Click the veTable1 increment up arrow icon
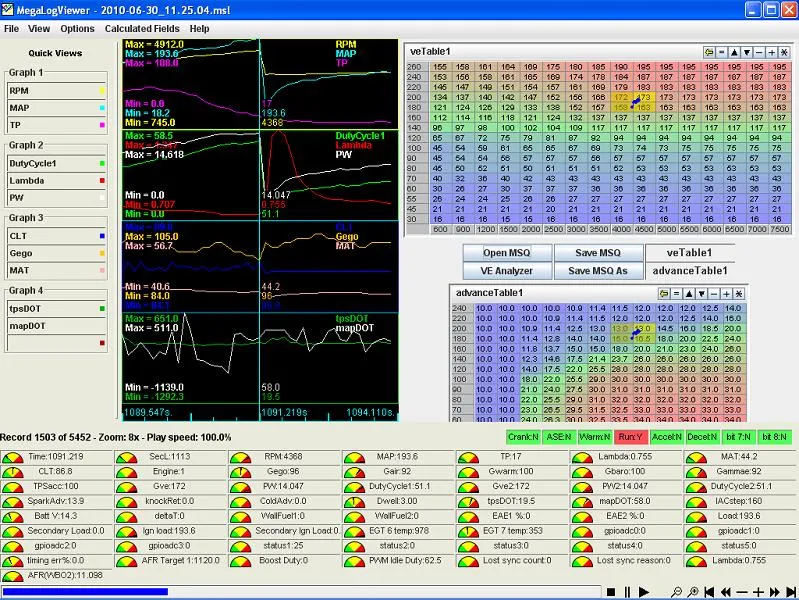This screenshot has width=799, height=600. point(734,52)
